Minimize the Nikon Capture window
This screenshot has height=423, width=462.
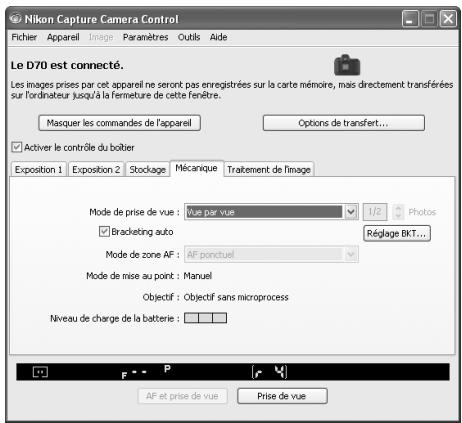(410, 19)
